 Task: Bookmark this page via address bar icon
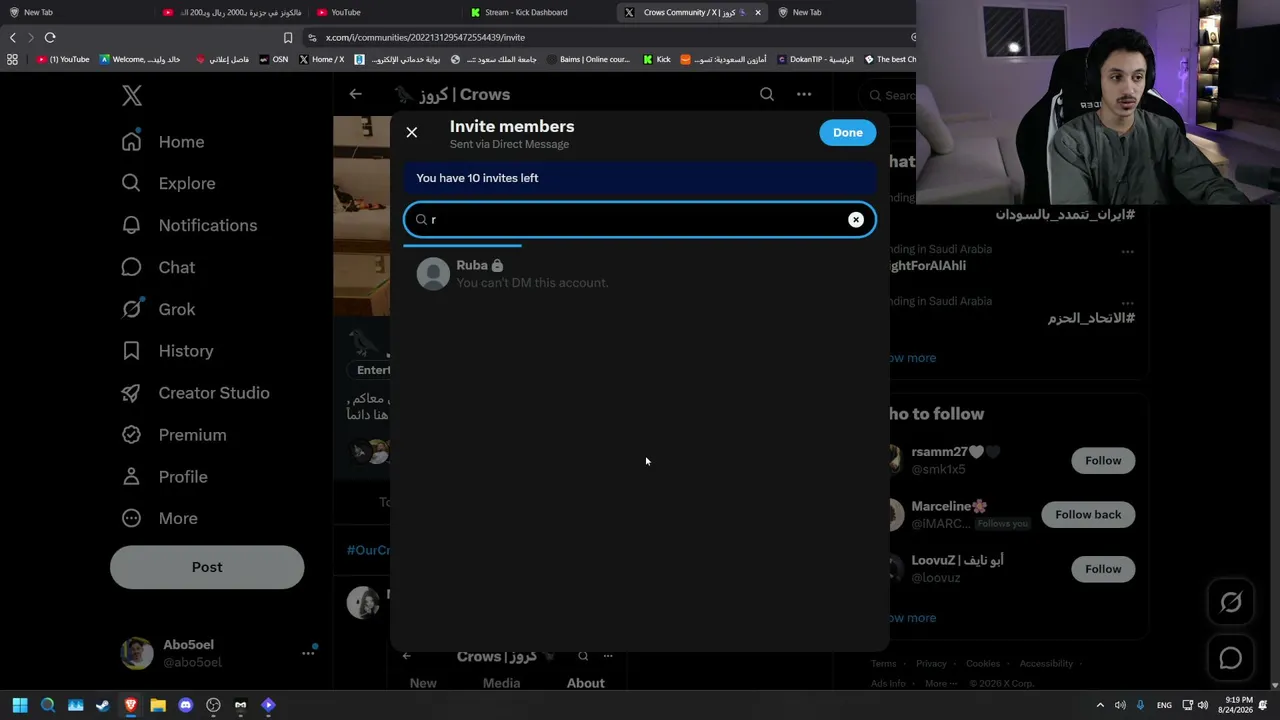pos(288,37)
